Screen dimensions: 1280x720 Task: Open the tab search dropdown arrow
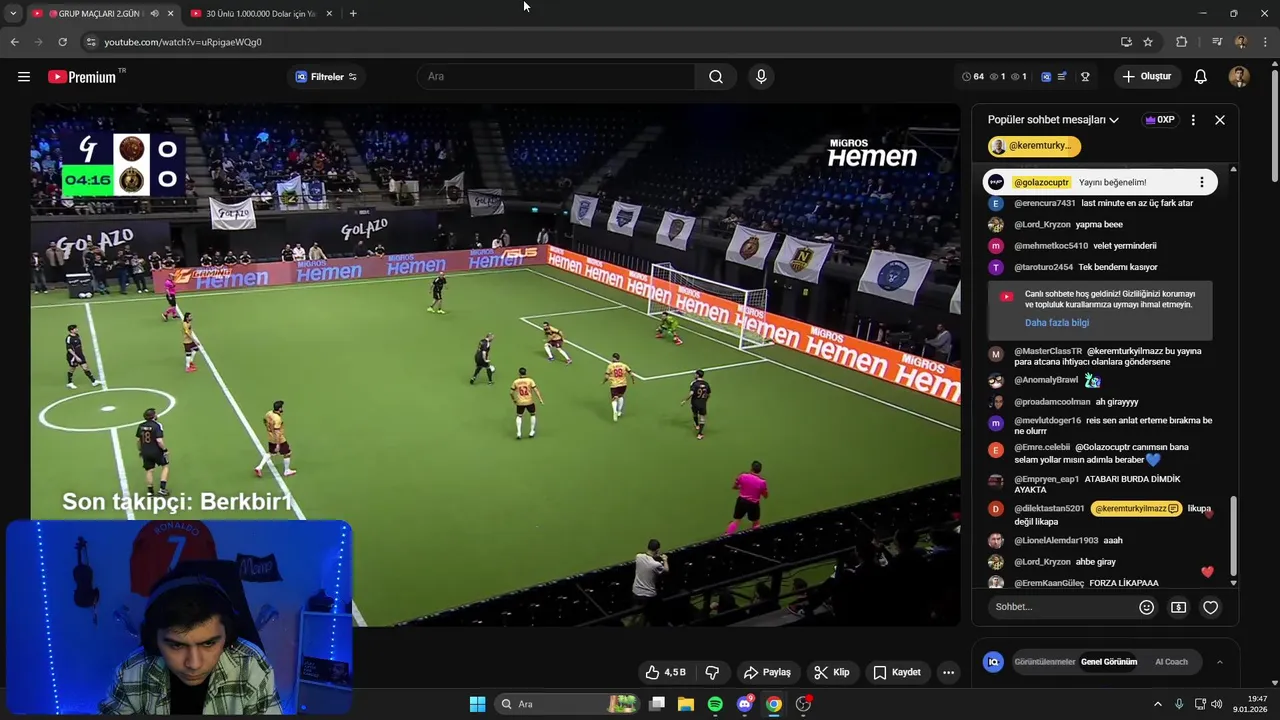tap(13, 14)
